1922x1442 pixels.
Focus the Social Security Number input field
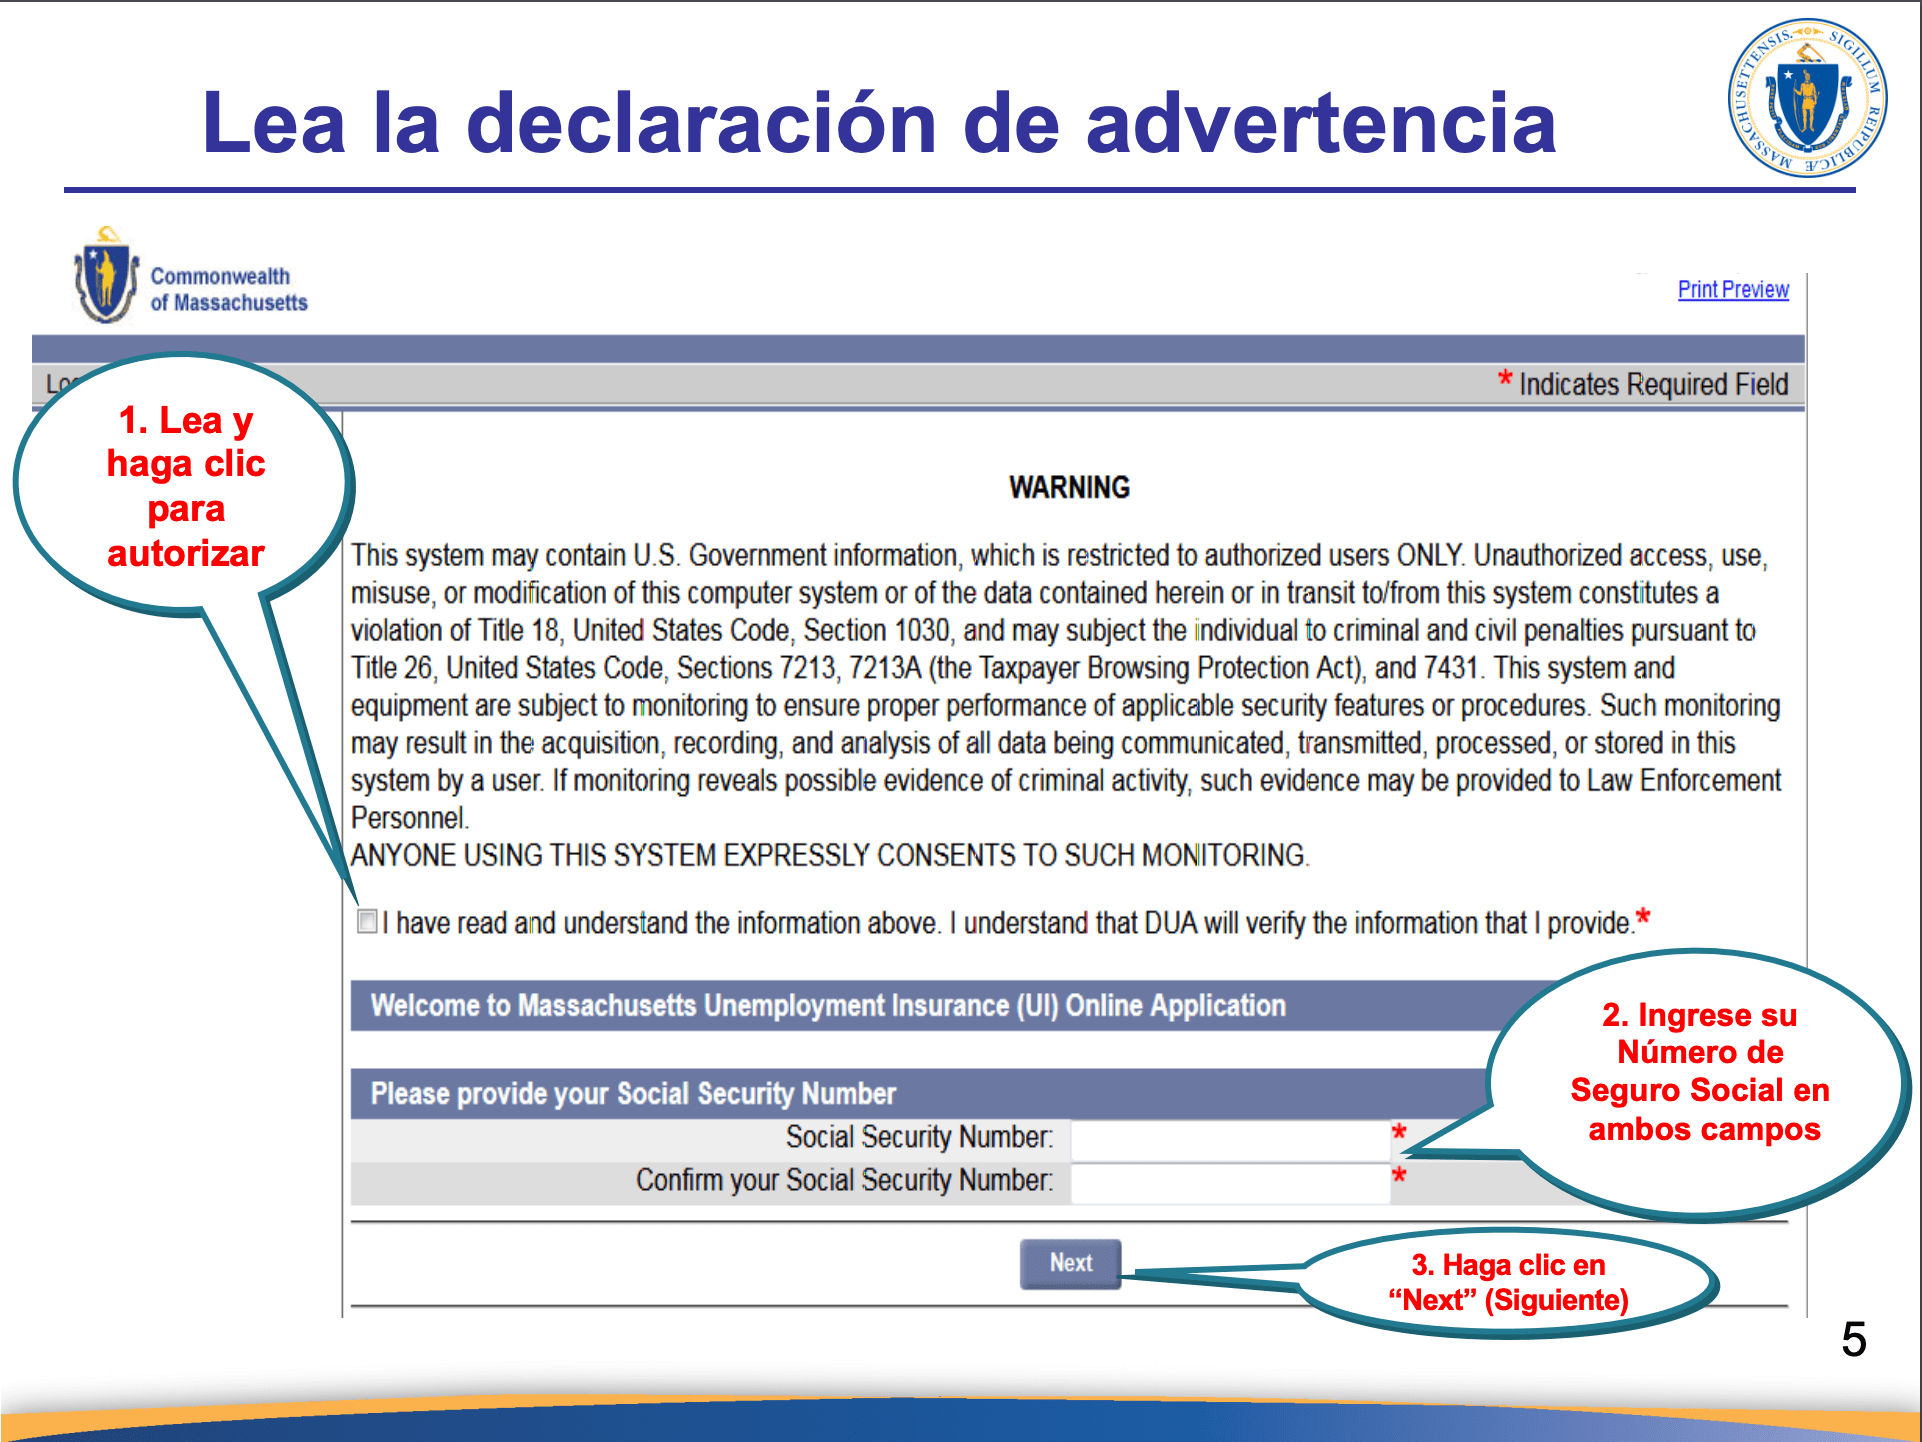1229,1140
